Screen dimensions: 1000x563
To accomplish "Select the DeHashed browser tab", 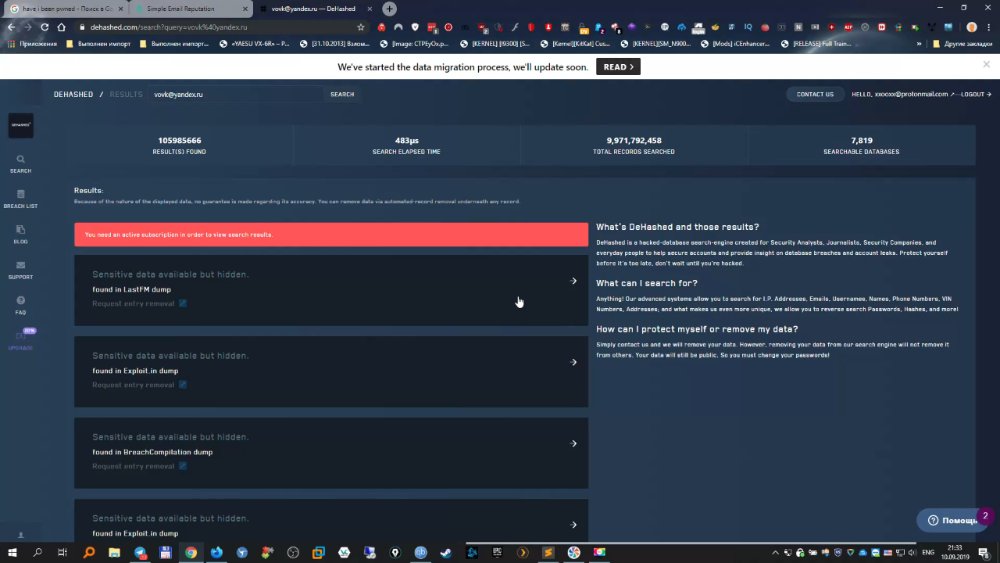I will click(313, 9).
